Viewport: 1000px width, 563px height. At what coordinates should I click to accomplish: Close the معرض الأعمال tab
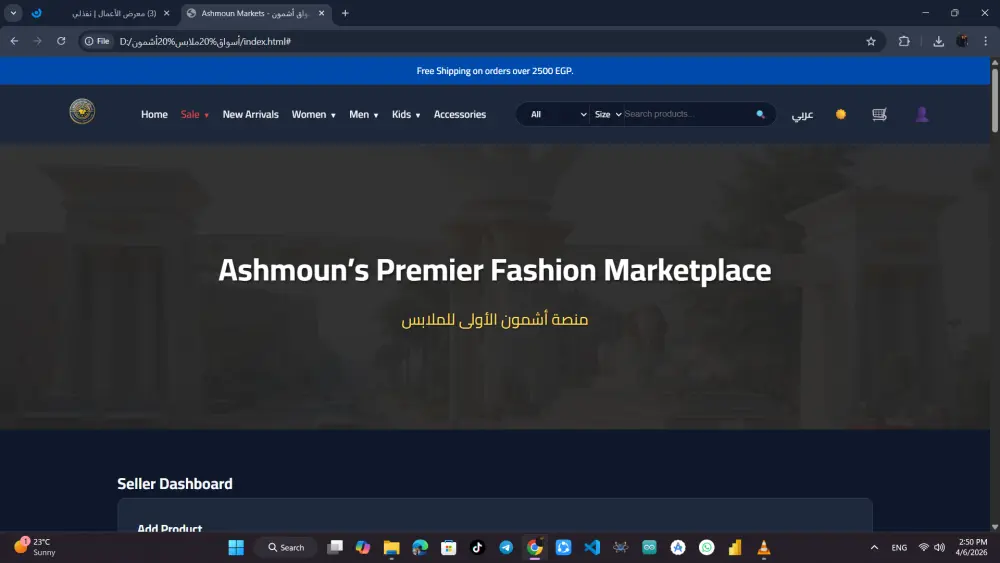(x=166, y=13)
